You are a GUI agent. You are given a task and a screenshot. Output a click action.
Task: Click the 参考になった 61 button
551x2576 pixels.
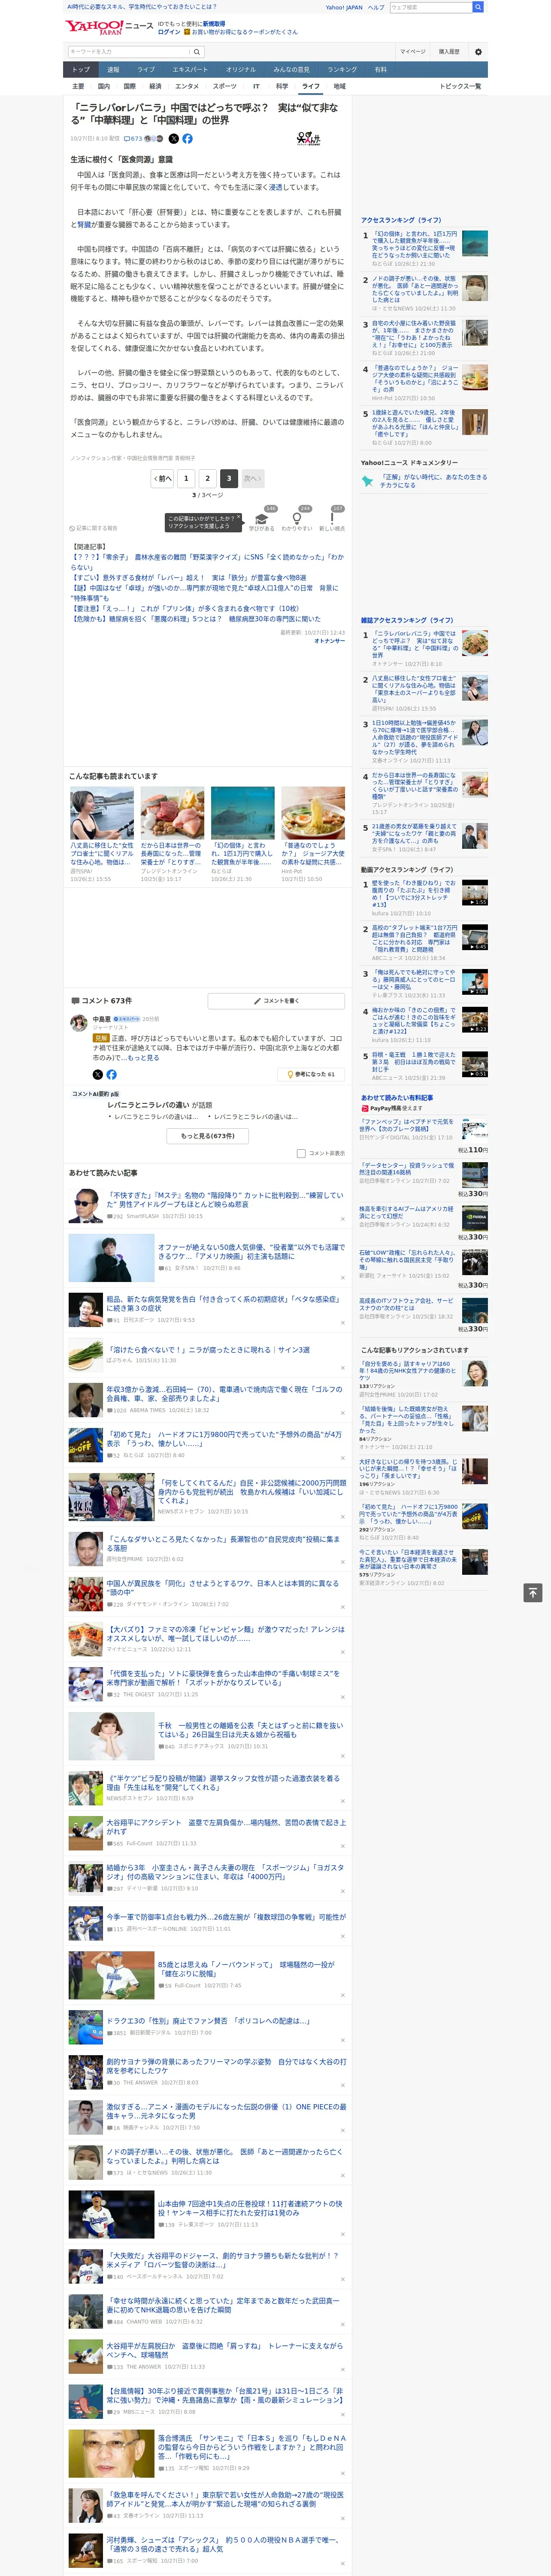click(x=311, y=1074)
